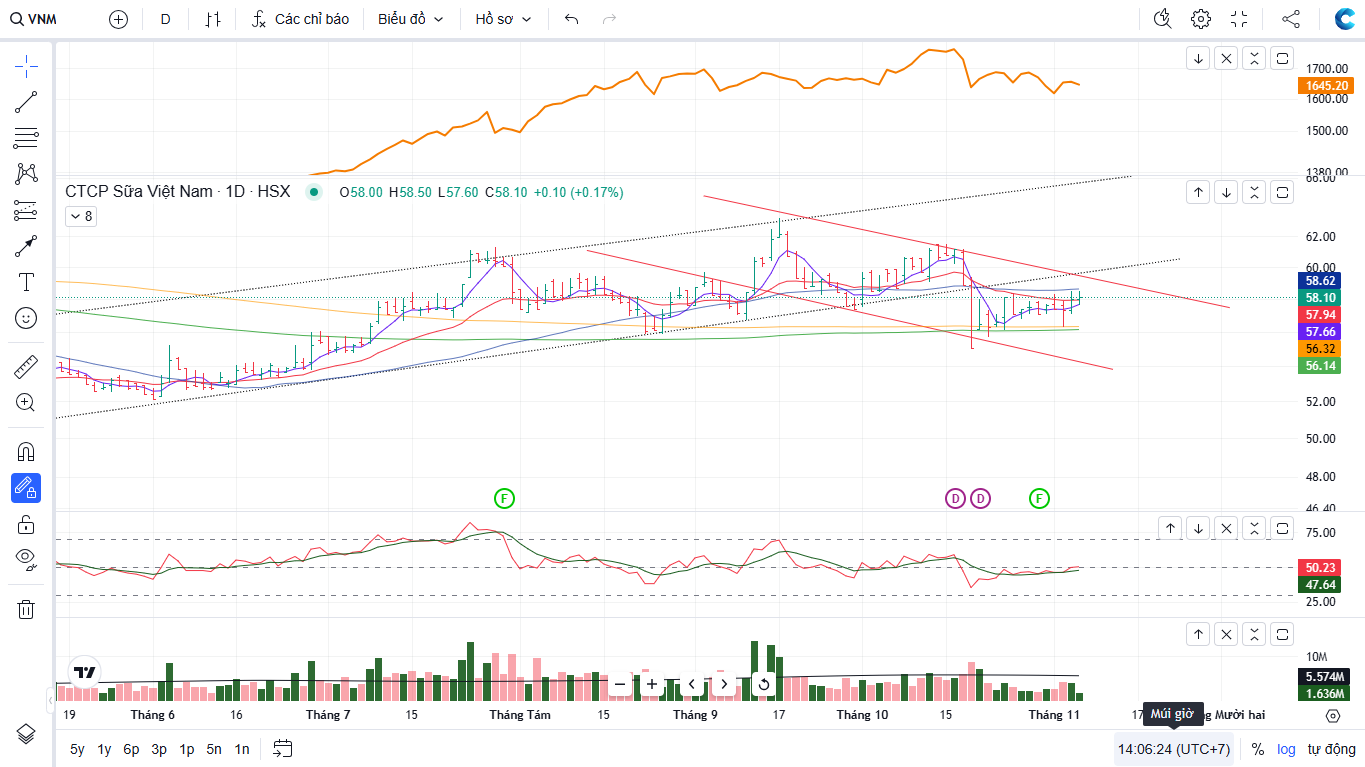Open the Hồ sơ dropdown menu
This screenshot has height=767, width=1365.
(x=503, y=19)
